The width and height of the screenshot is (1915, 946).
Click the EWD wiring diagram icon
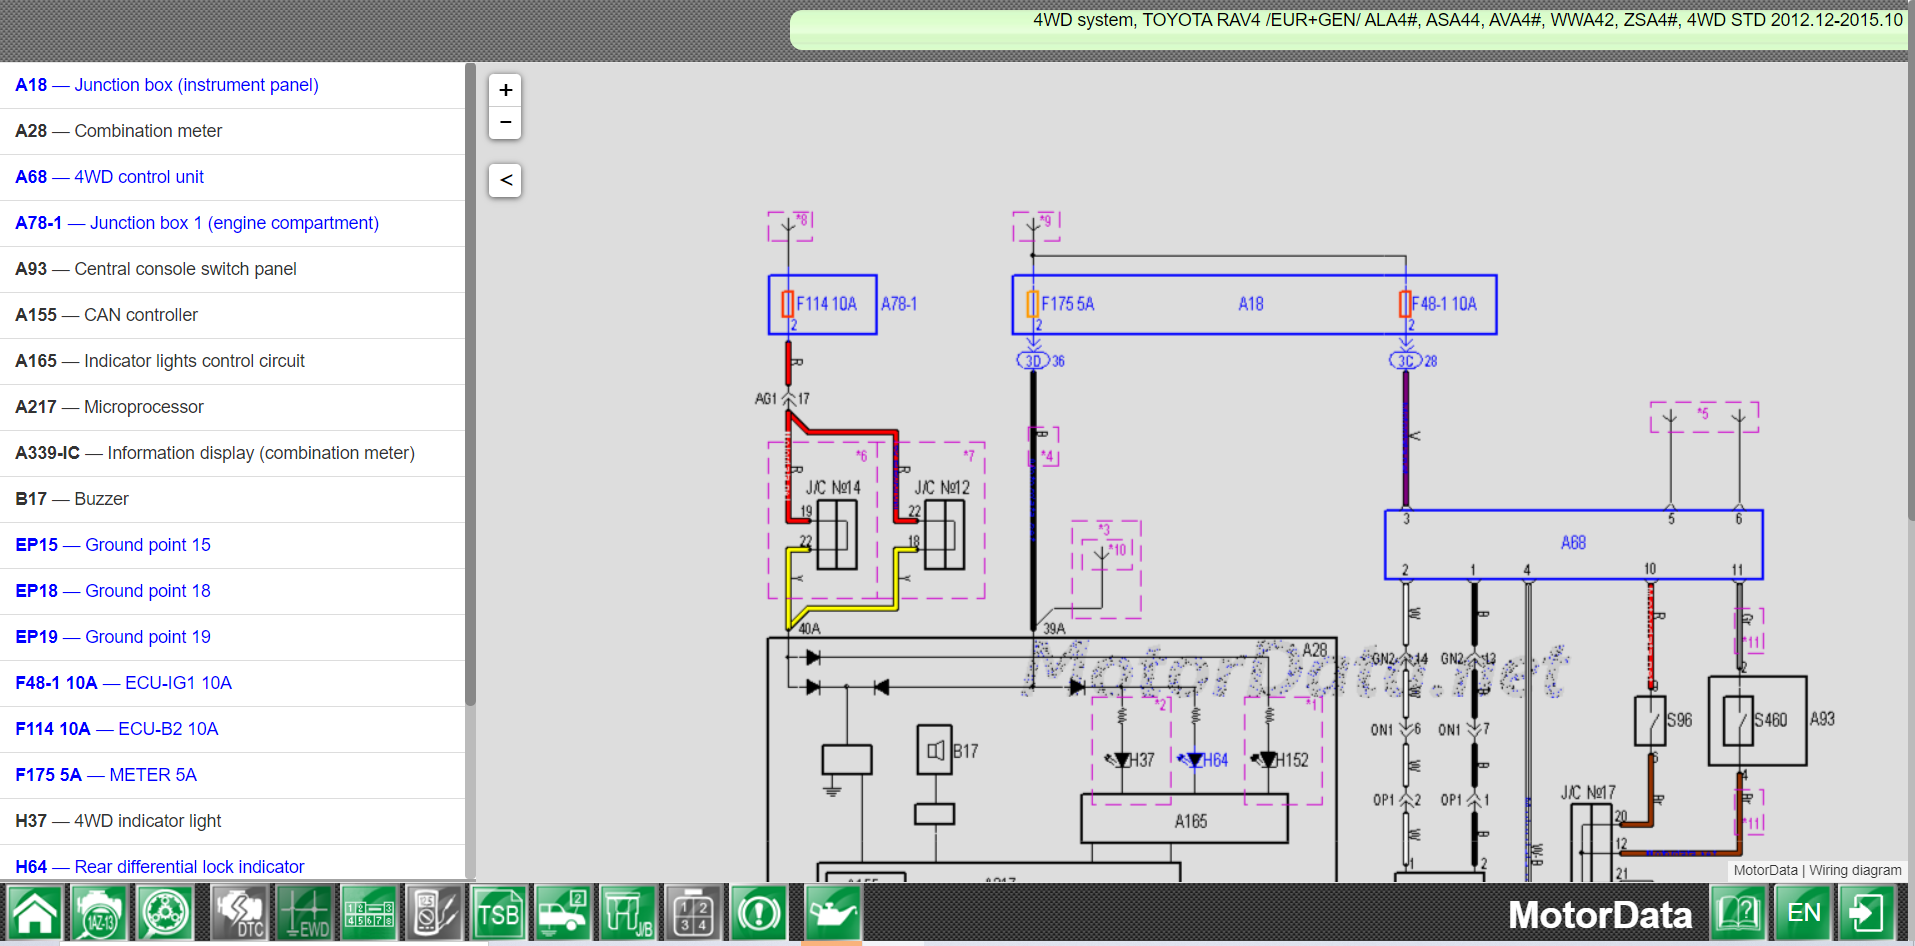point(304,913)
